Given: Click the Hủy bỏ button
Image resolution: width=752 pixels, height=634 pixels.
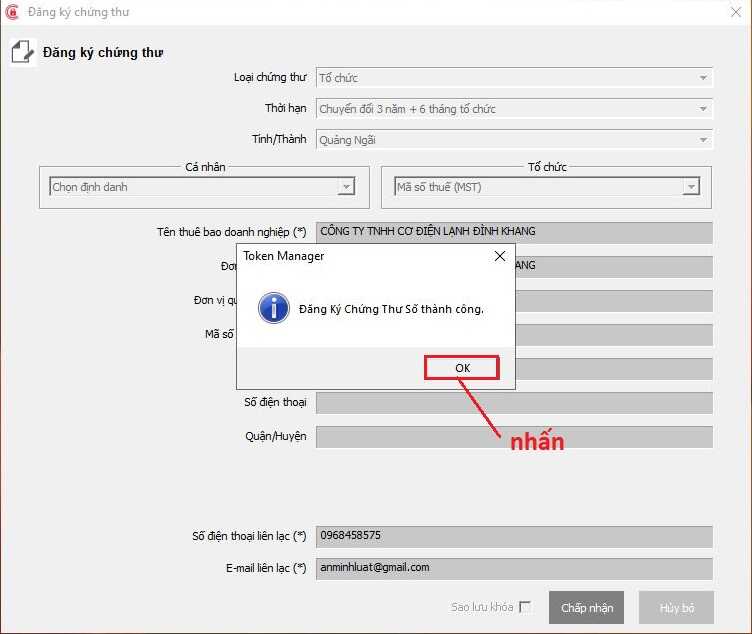Looking at the screenshot, I should coord(676,608).
